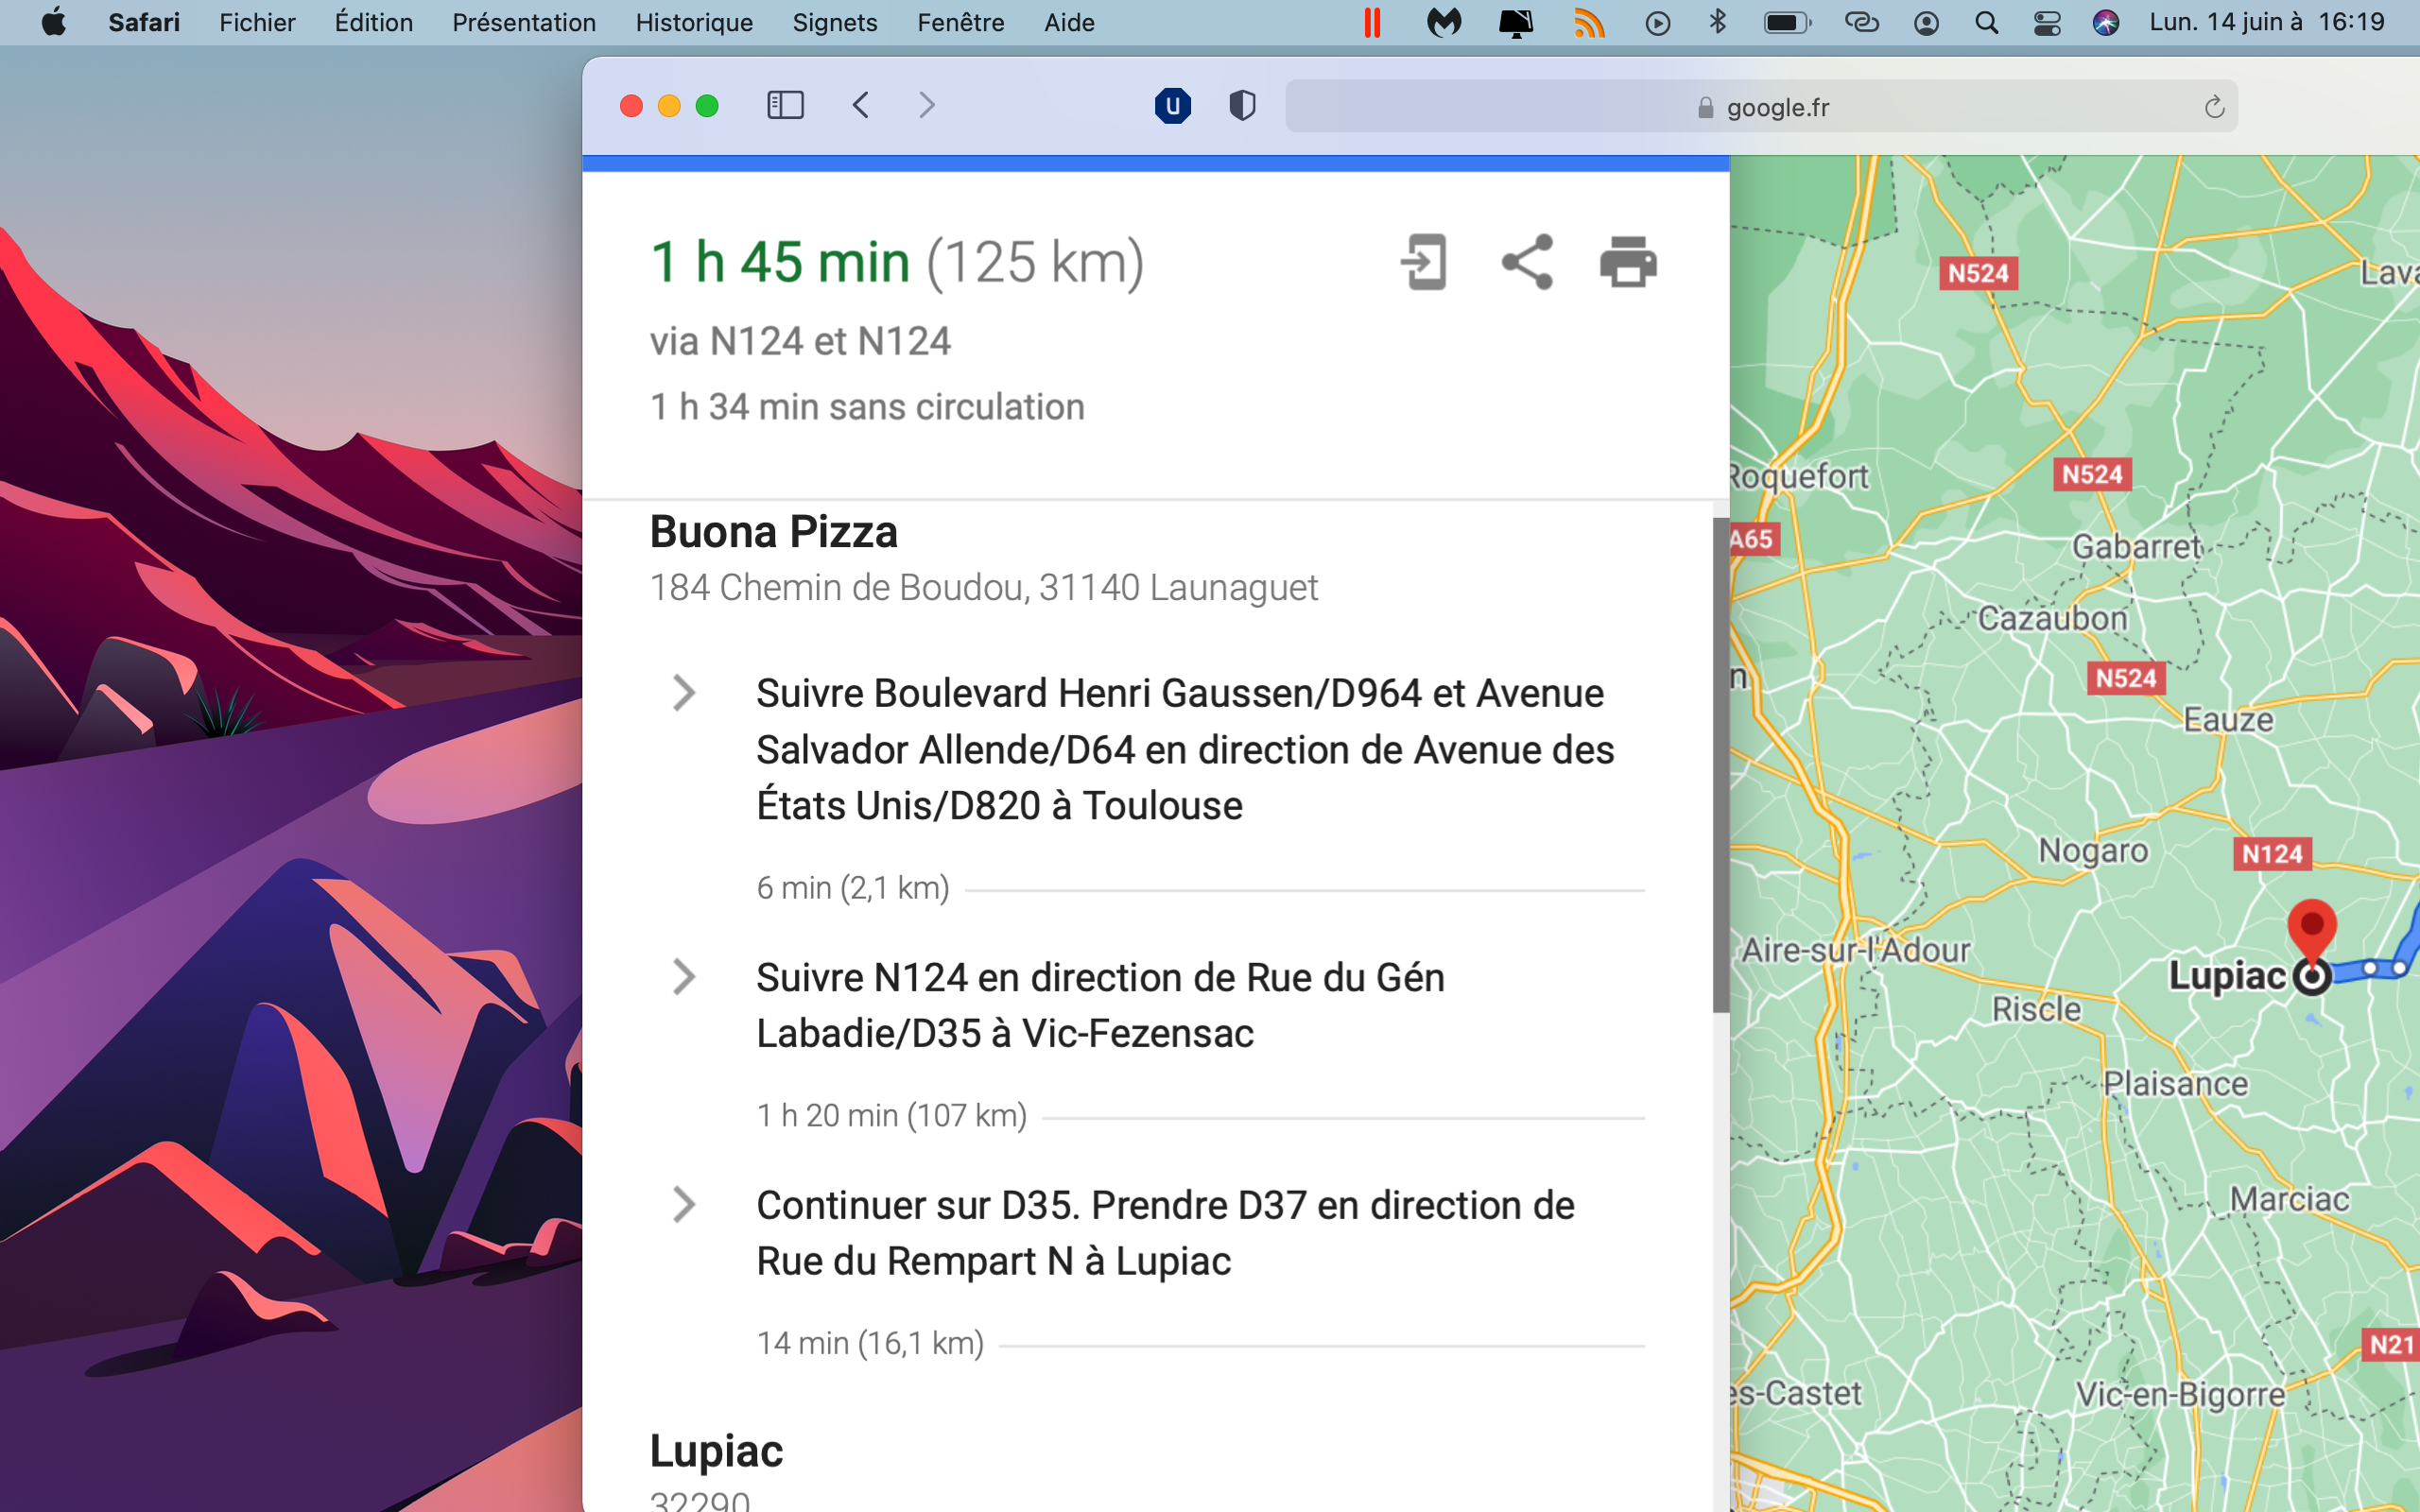Expand the Boulevard Henri Gaussen step
2420x1512 pixels.
click(x=684, y=693)
